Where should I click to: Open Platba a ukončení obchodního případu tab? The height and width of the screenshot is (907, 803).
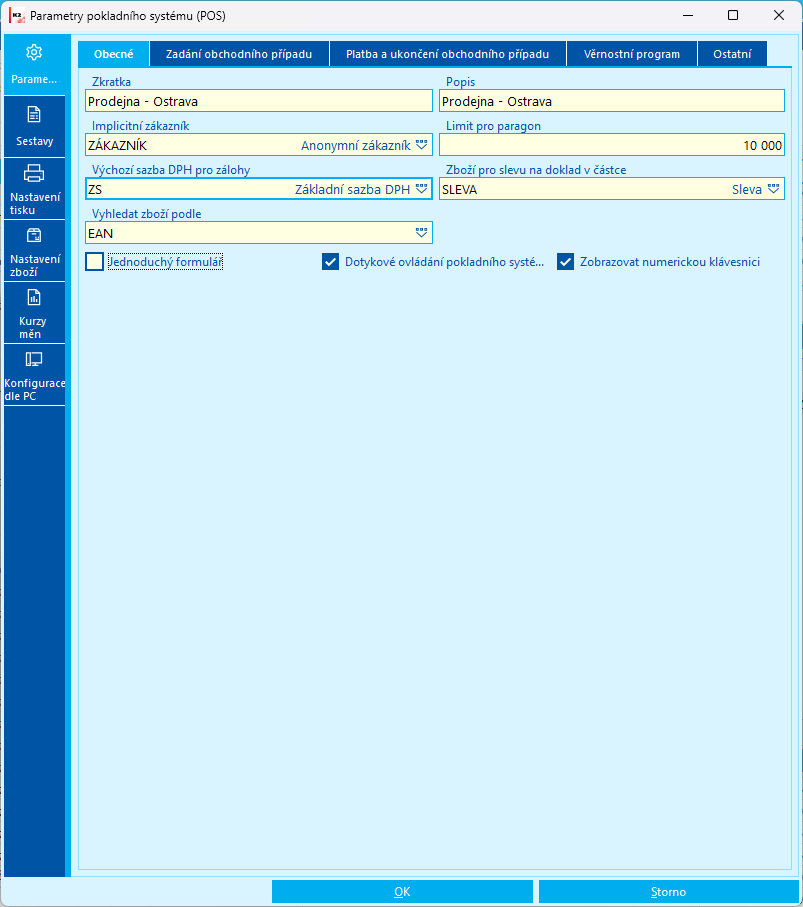448,54
